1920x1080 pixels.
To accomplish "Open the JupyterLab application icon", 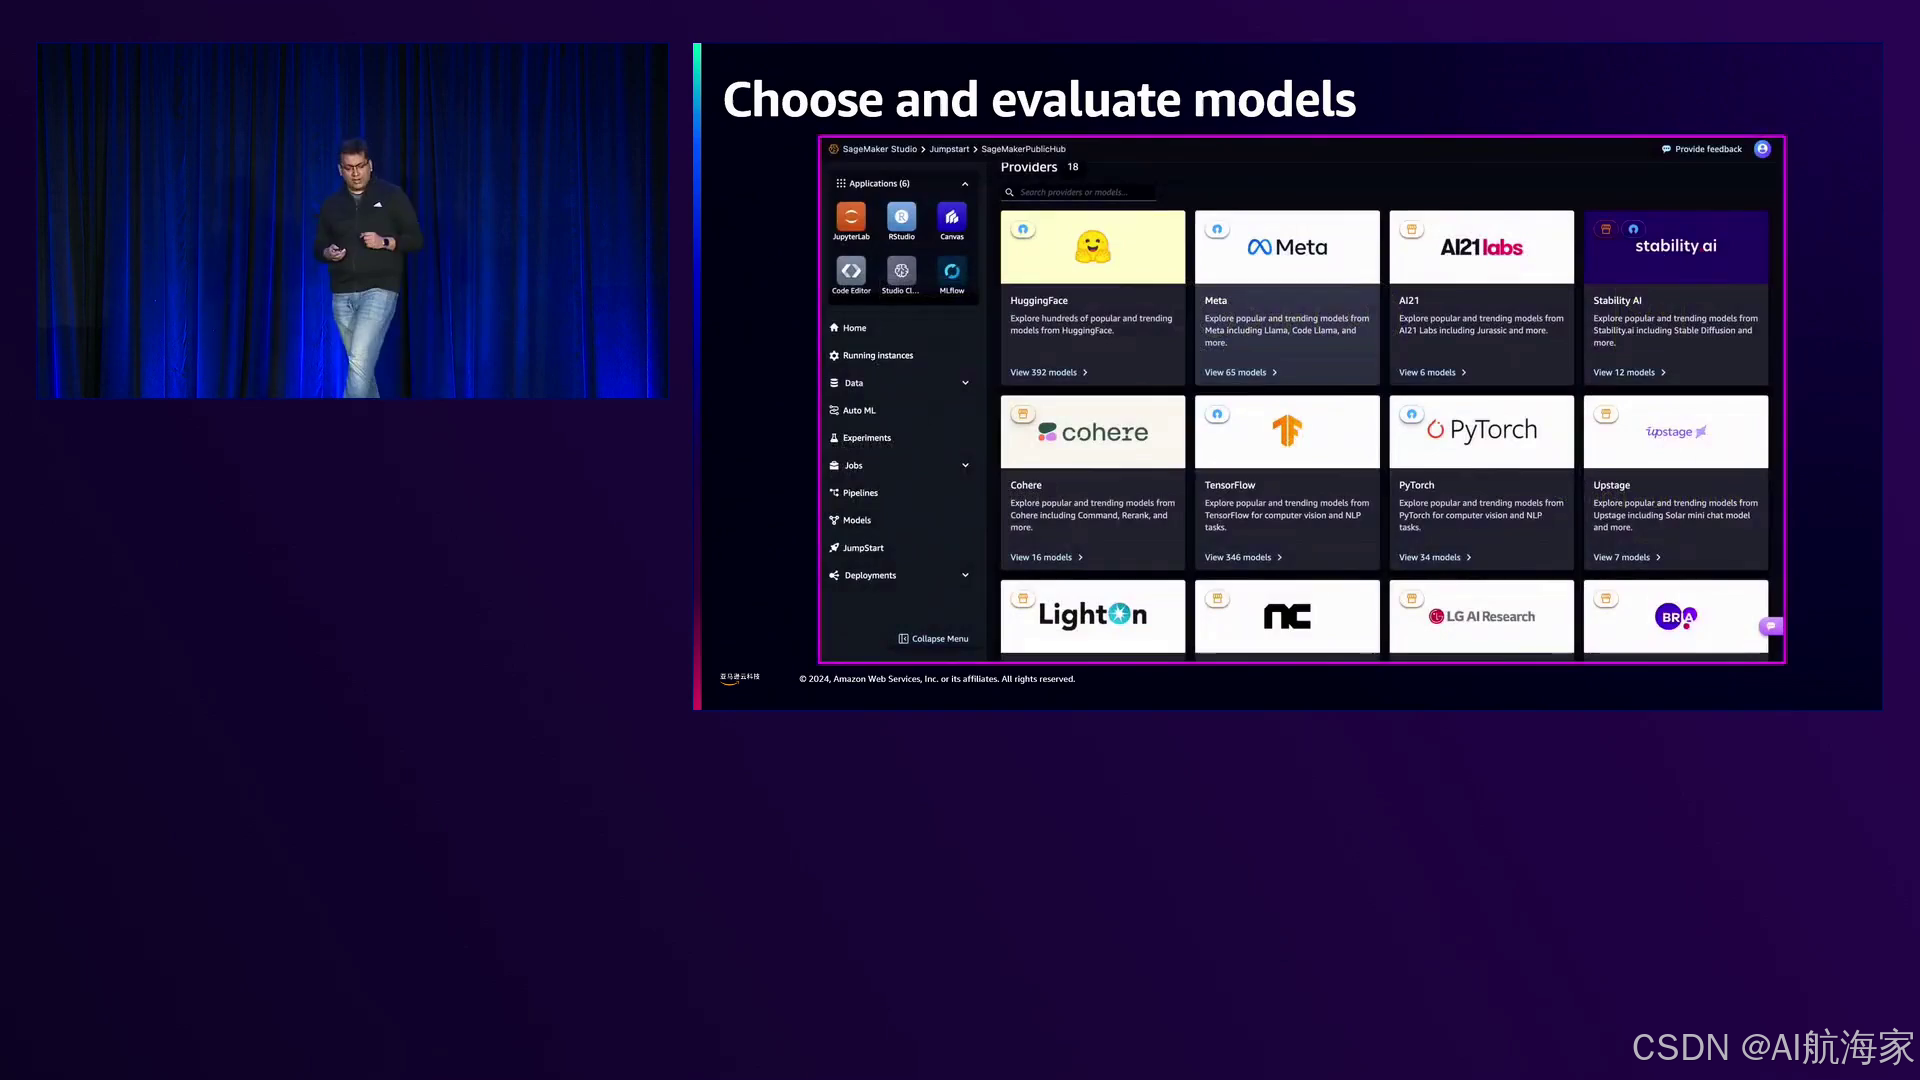I will [851, 217].
